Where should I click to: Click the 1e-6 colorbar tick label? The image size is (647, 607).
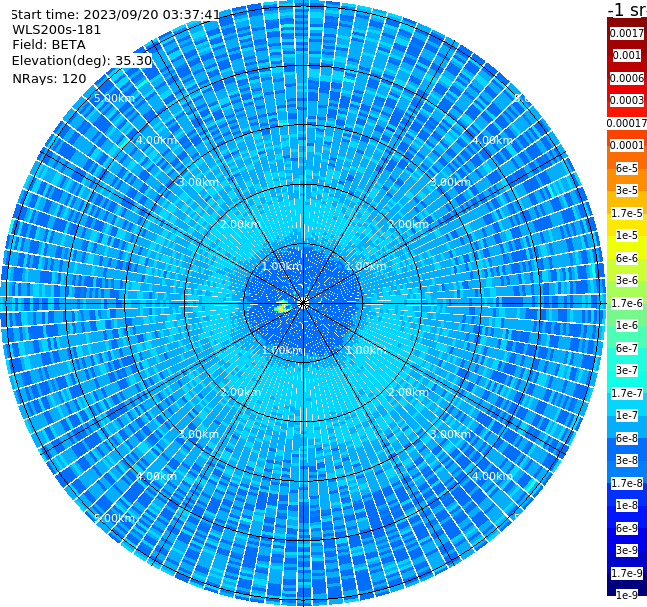[627, 325]
